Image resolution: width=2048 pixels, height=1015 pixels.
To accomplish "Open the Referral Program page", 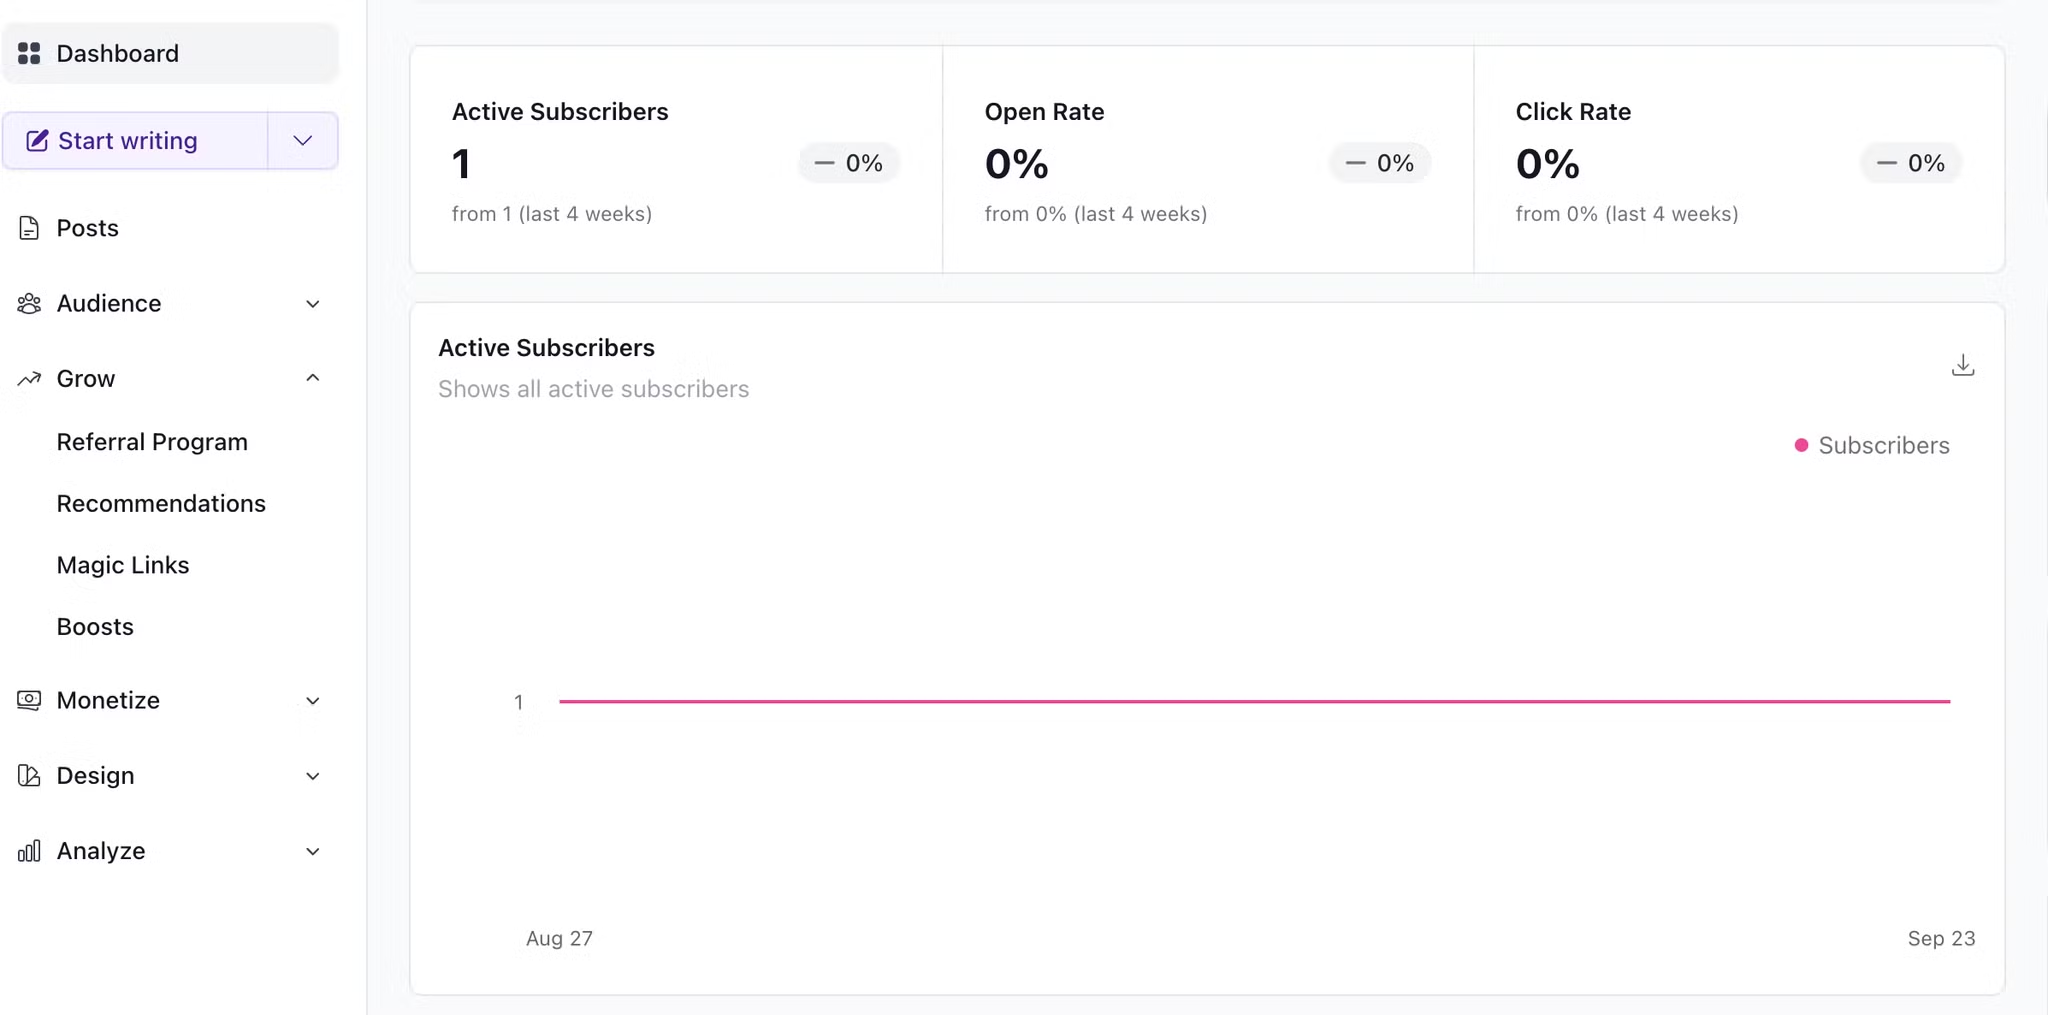I will (x=152, y=442).
